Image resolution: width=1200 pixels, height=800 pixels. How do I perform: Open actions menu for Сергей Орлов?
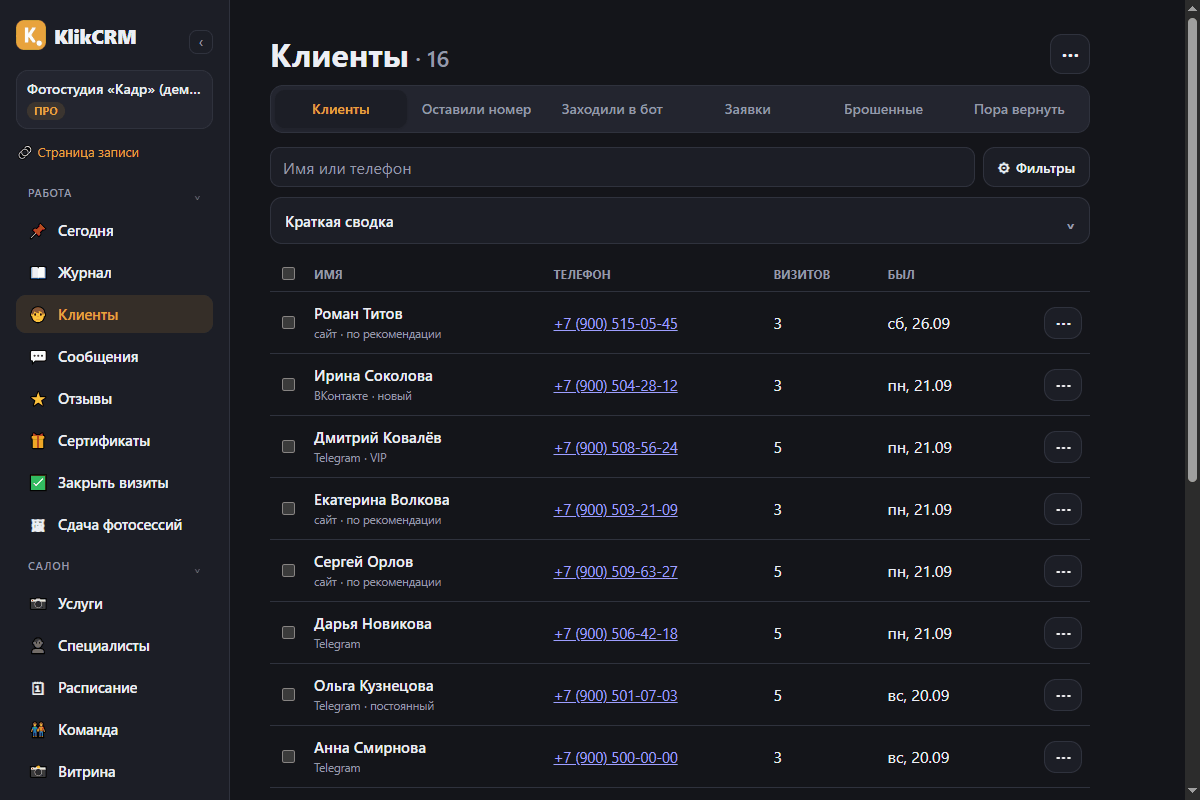[x=1063, y=572]
